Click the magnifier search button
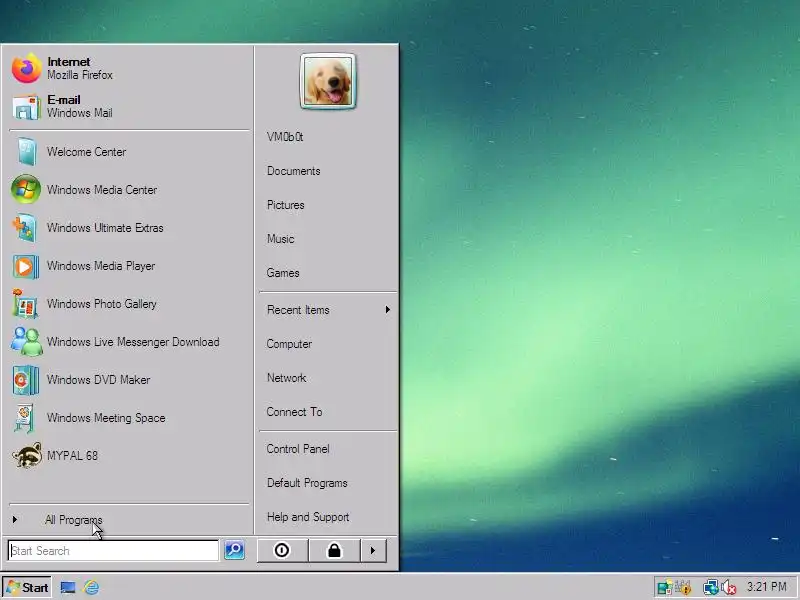The height and width of the screenshot is (600, 800). [x=234, y=550]
